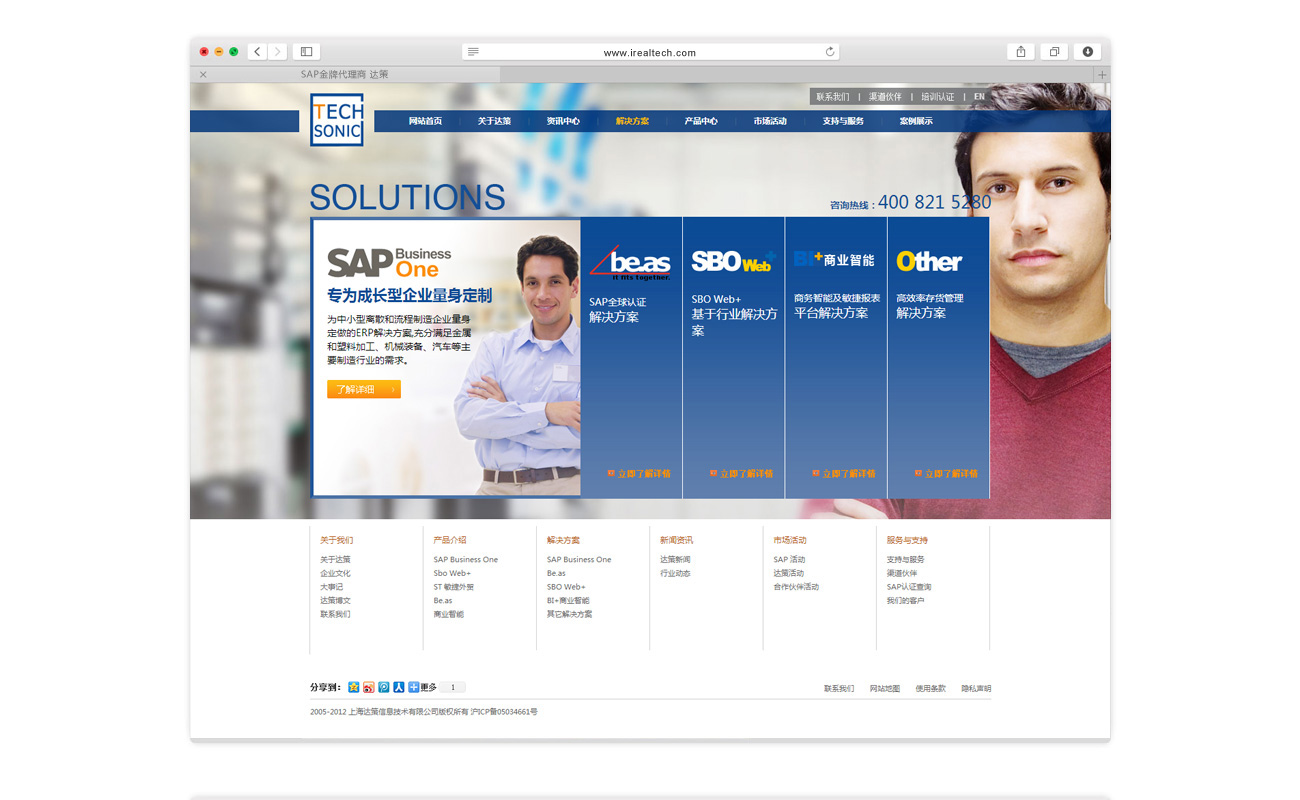Open the BI+商业智能 solution panel
Viewport: 1300px width, 800px height.
pos(836,358)
